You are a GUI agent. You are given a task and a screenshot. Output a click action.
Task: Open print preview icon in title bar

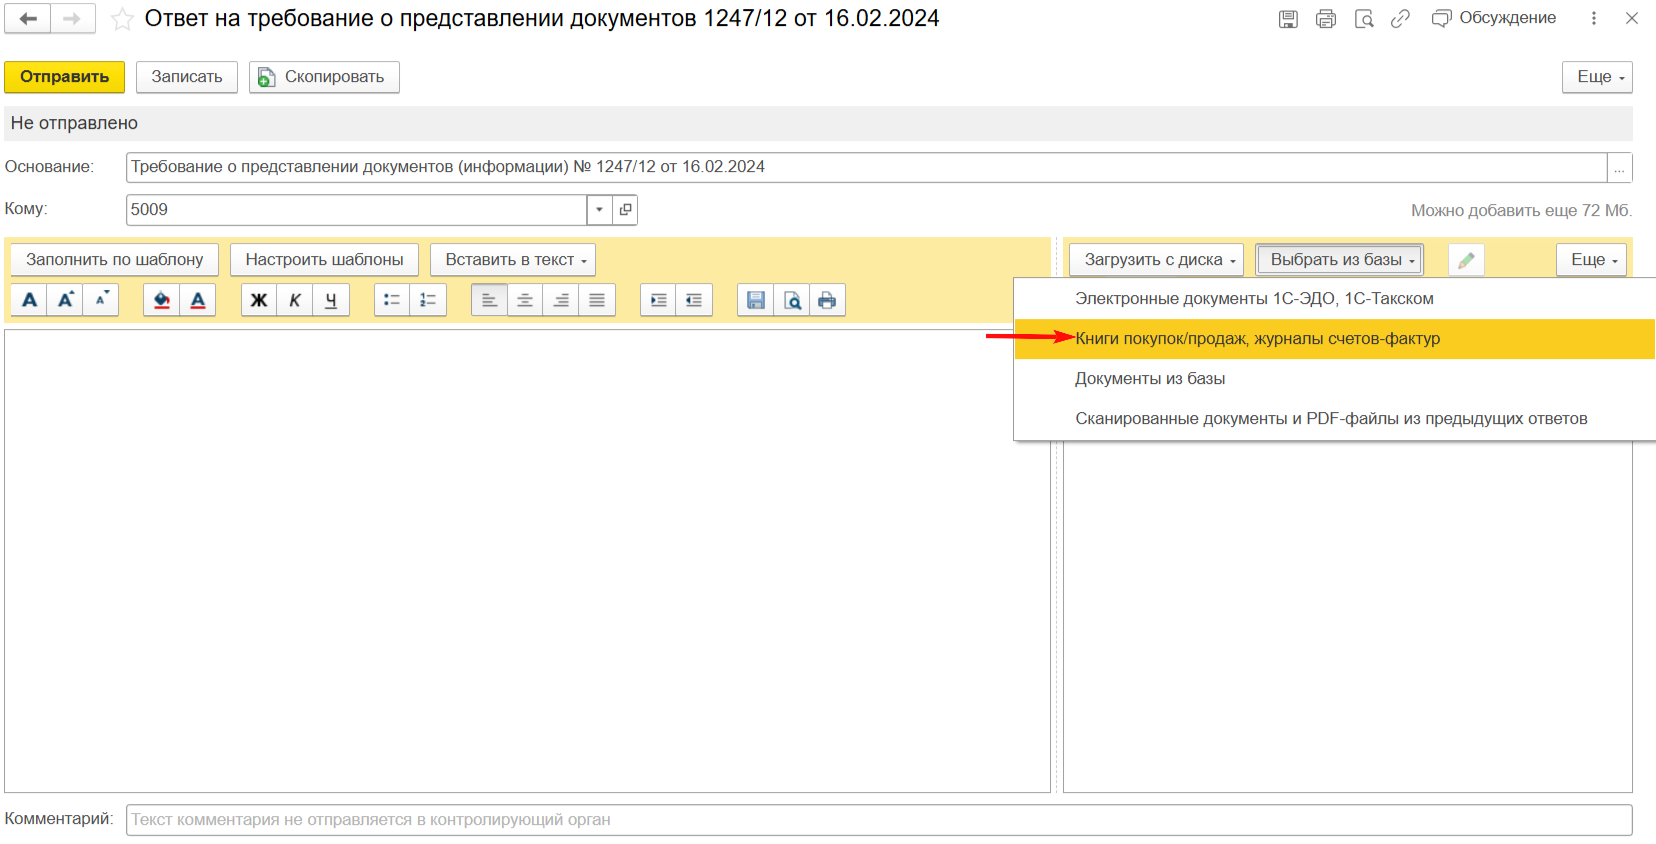click(1364, 19)
